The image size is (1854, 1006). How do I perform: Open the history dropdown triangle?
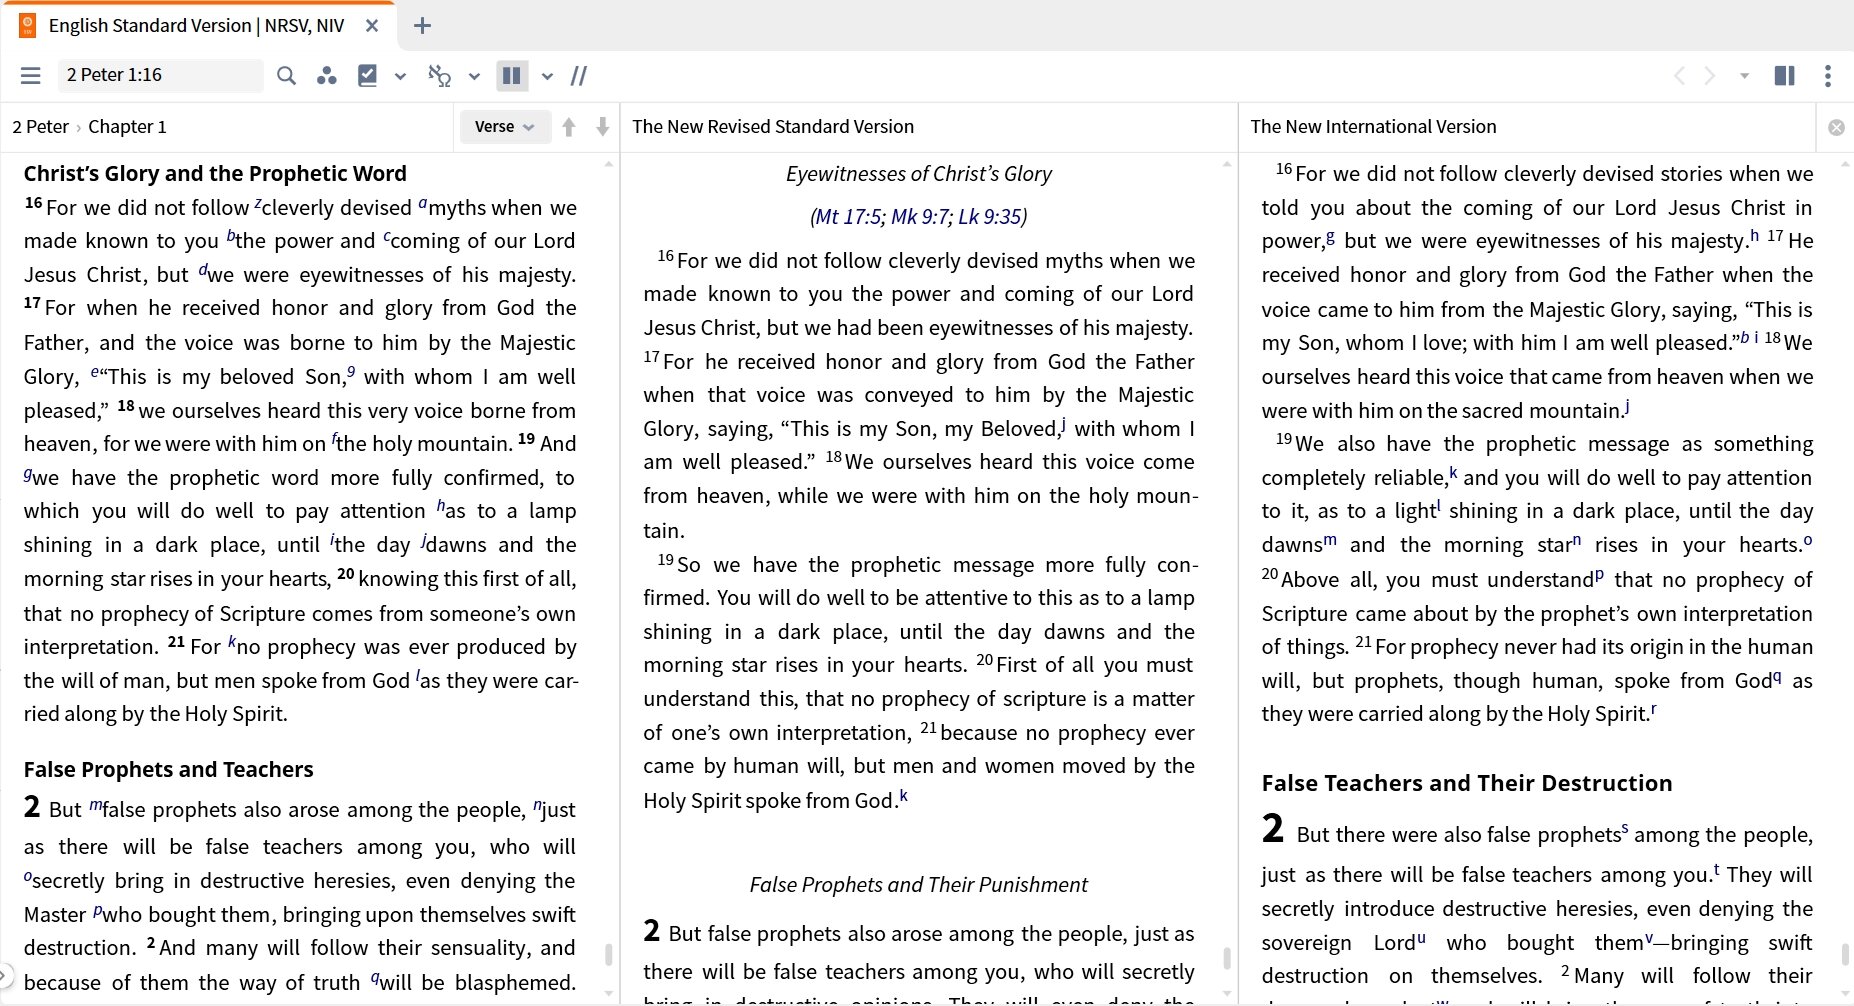(1745, 75)
